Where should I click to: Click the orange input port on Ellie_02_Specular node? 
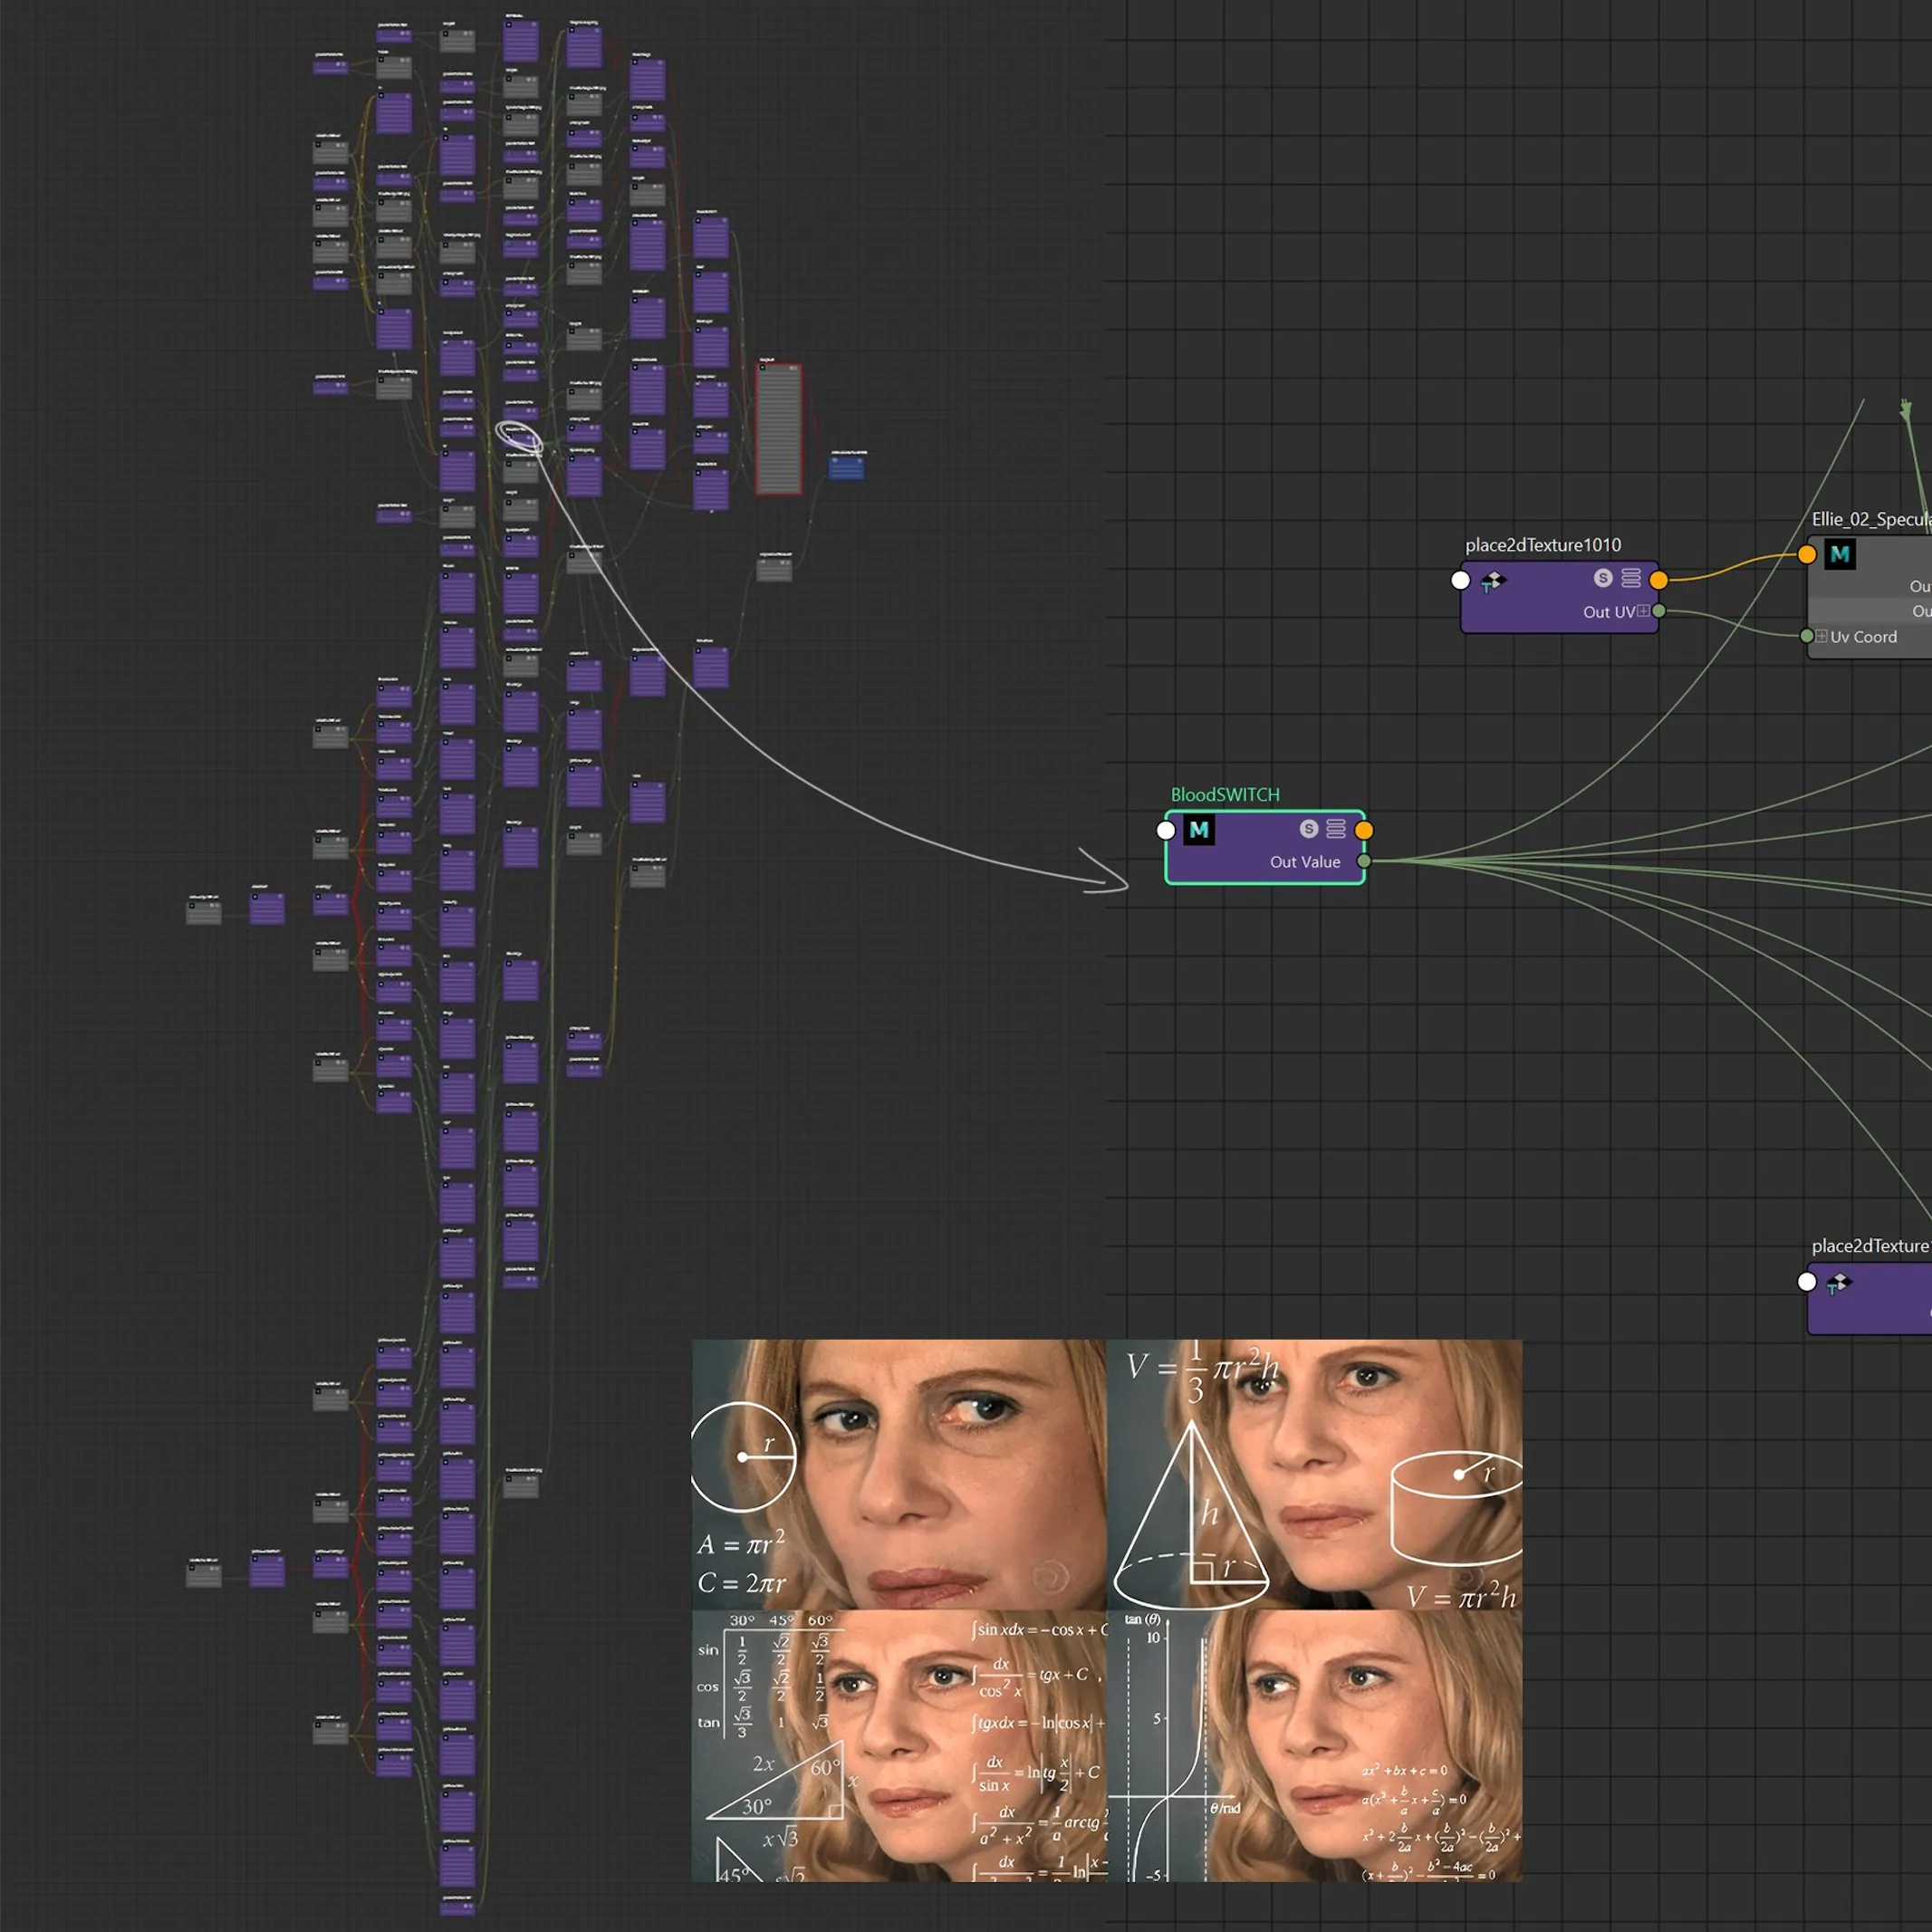click(1807, 554)
